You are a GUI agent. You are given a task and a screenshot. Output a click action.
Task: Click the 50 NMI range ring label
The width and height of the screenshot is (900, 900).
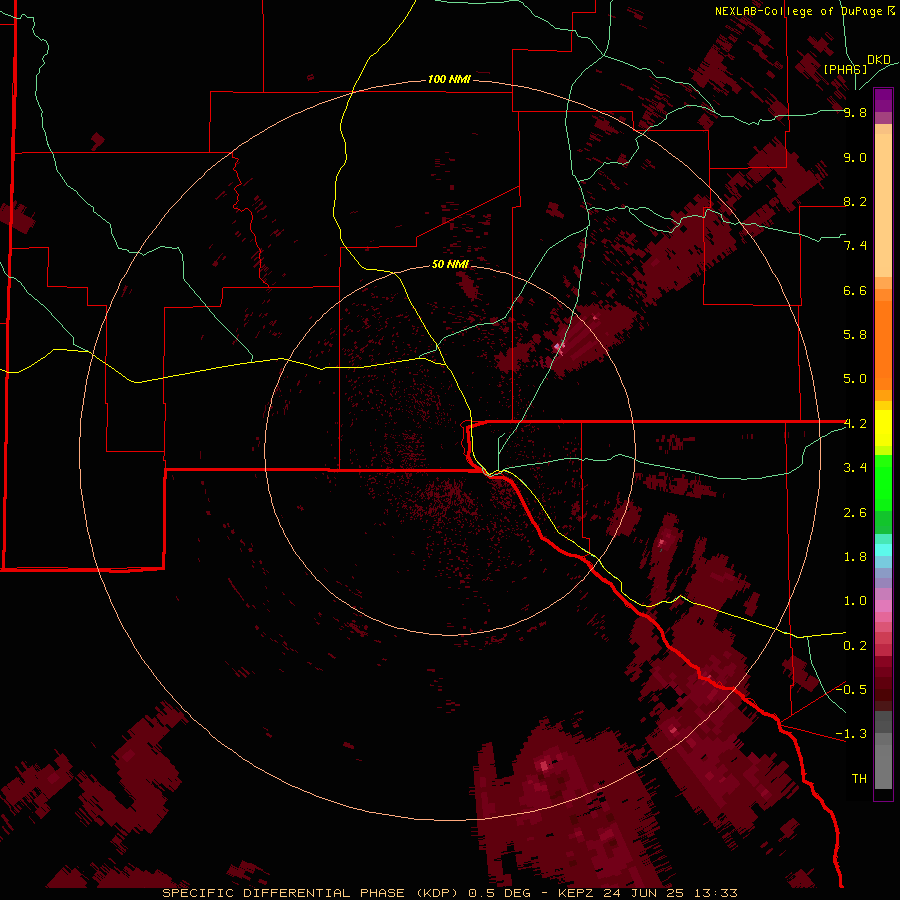450,264
